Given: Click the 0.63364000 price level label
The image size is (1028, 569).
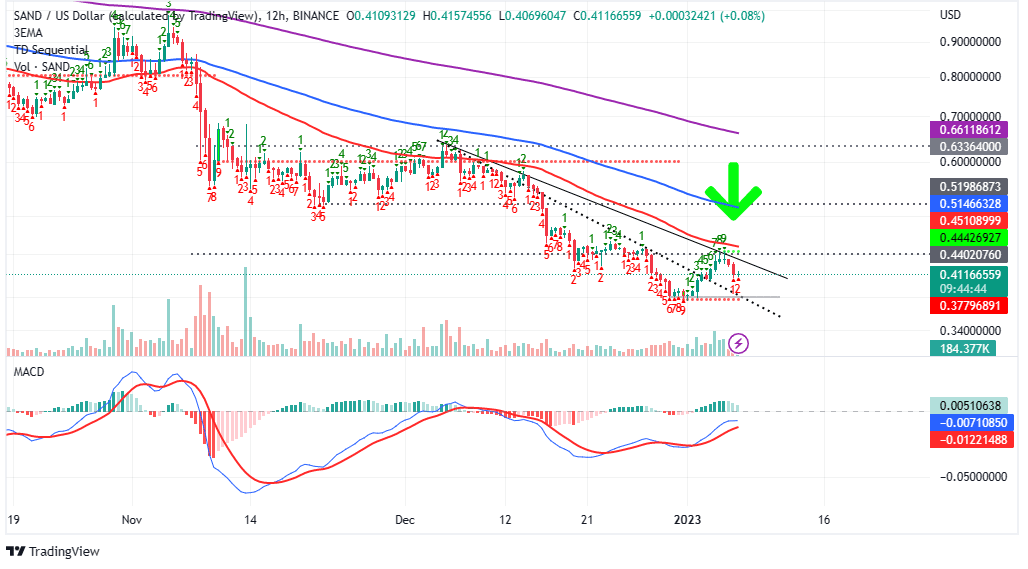Looking at the screenshot, I should tap(970, 146).
